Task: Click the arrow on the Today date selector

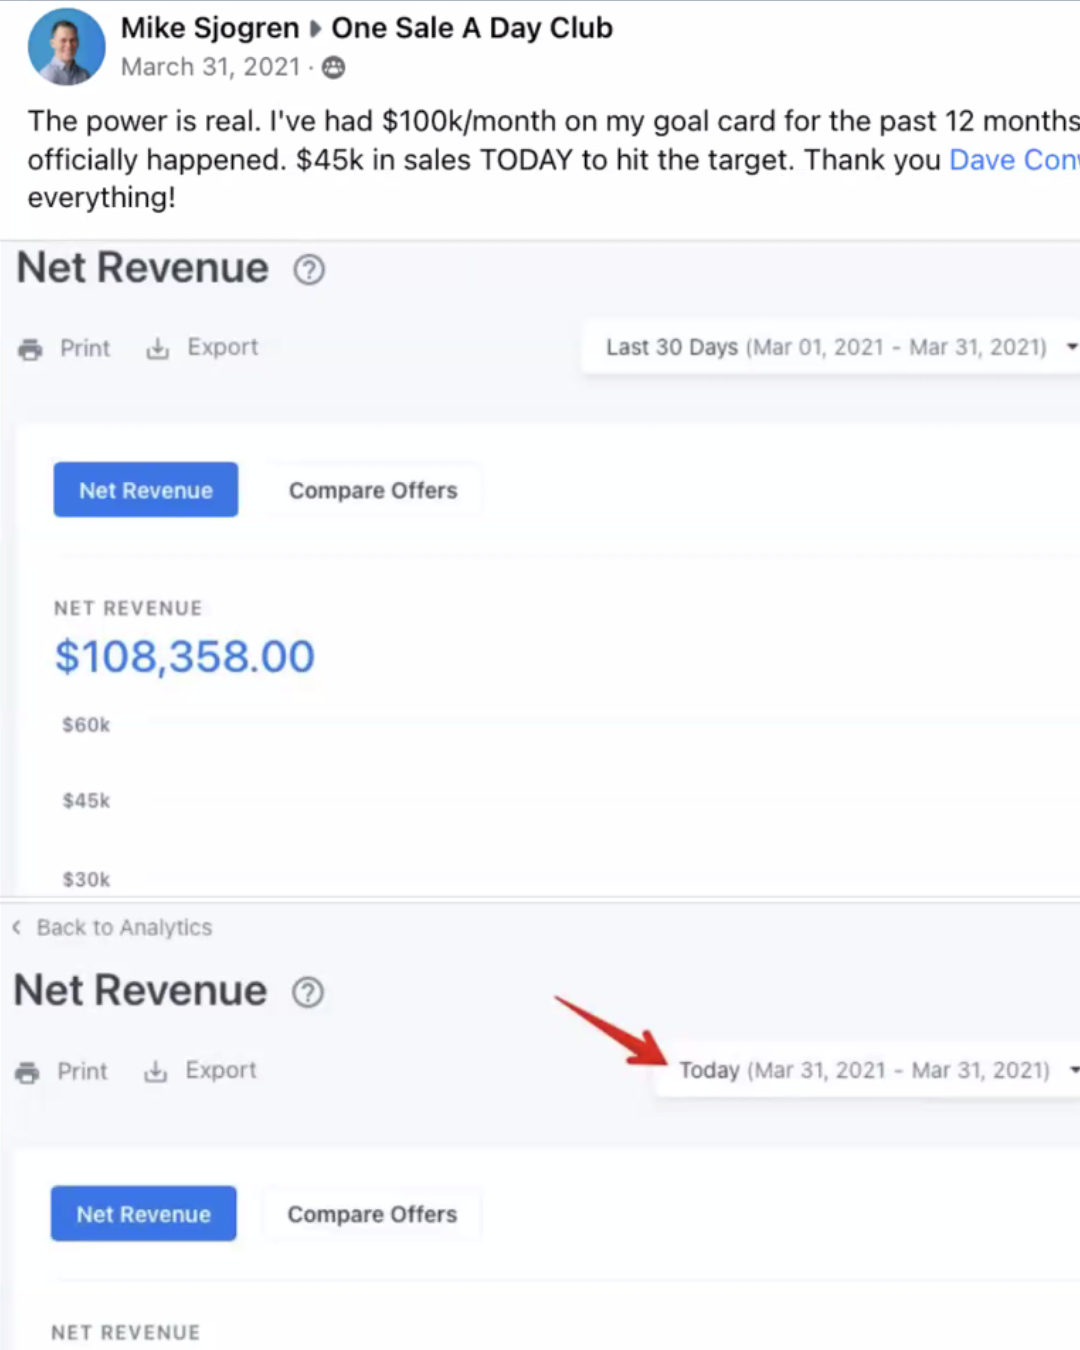Action: (x=1073, y=1070)
